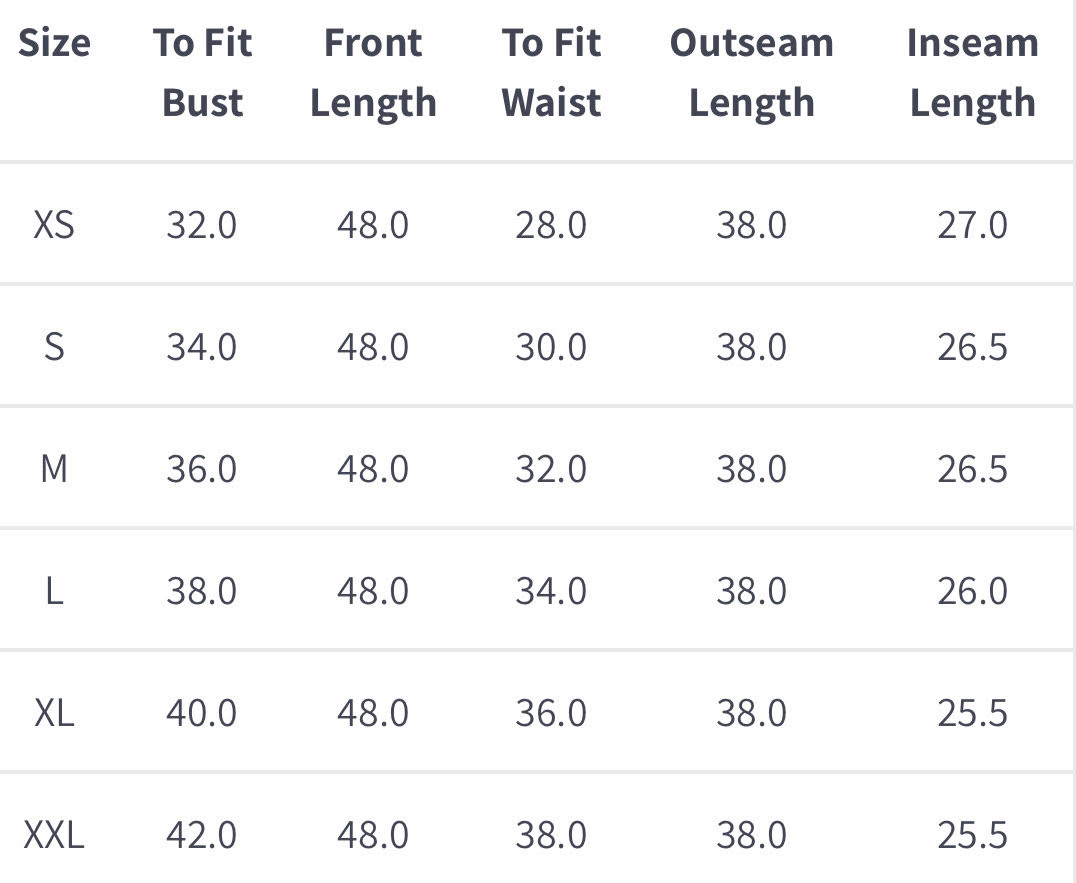Click the 36.0 bust value for M
Screen dimensions: 1076x883
(202, 469)
